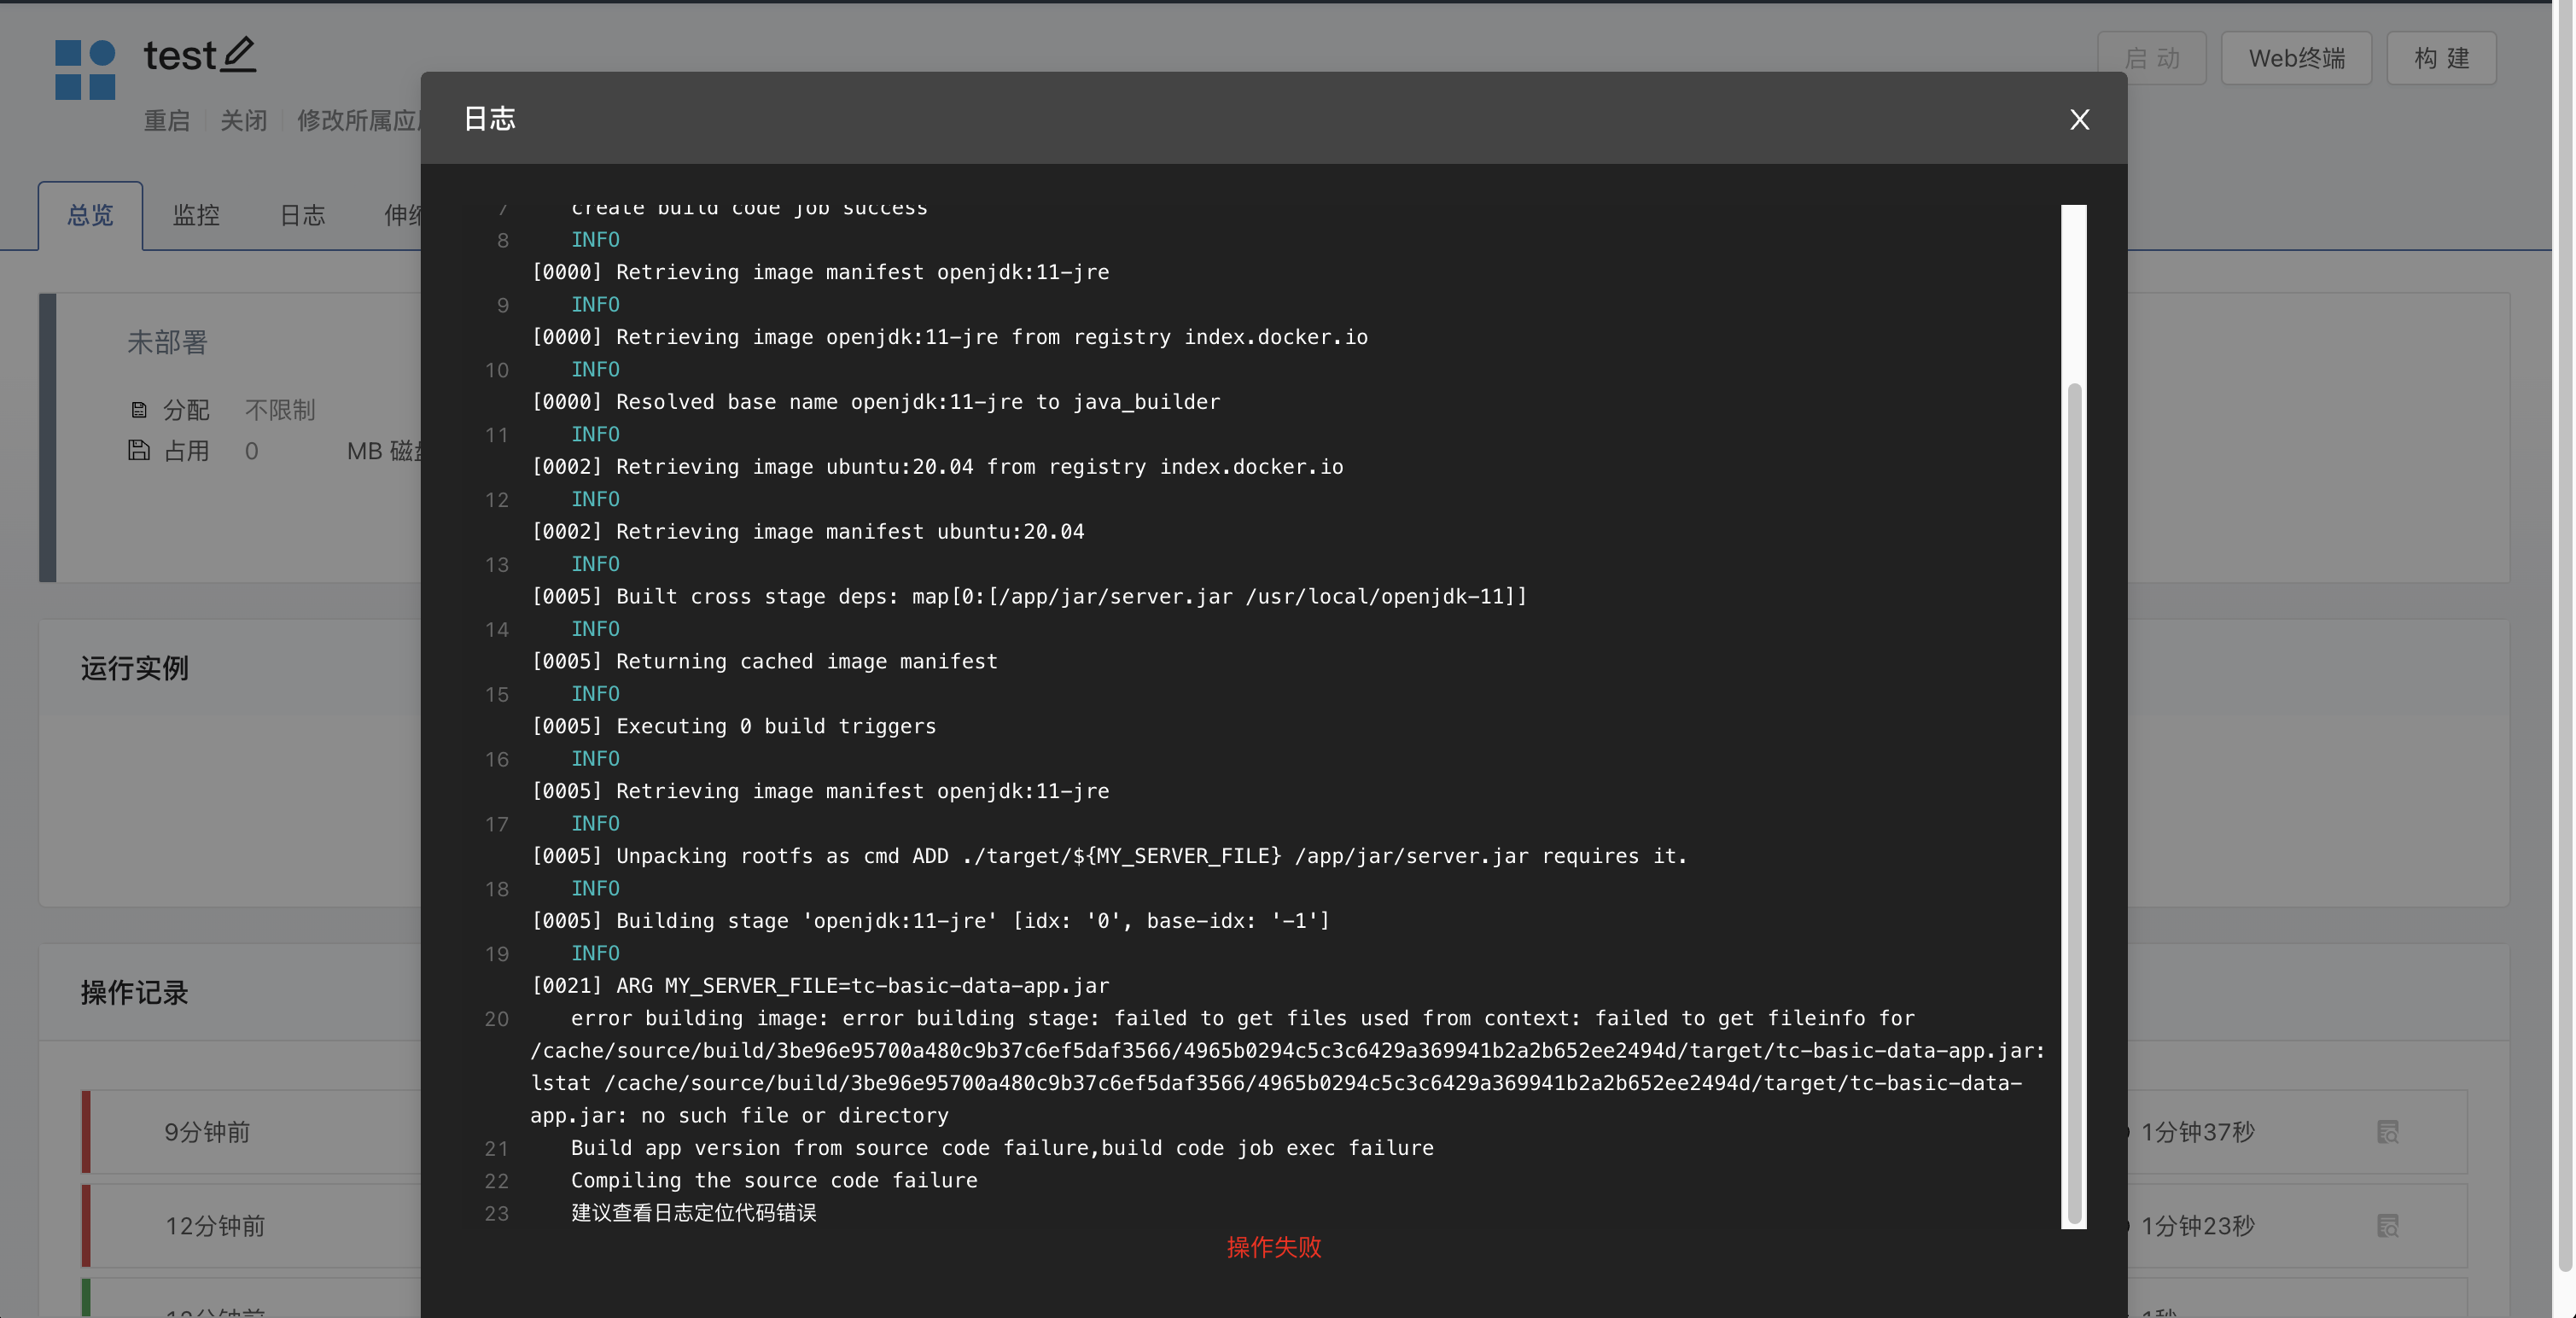Switch to the 日志 tab

coord(302,215)
